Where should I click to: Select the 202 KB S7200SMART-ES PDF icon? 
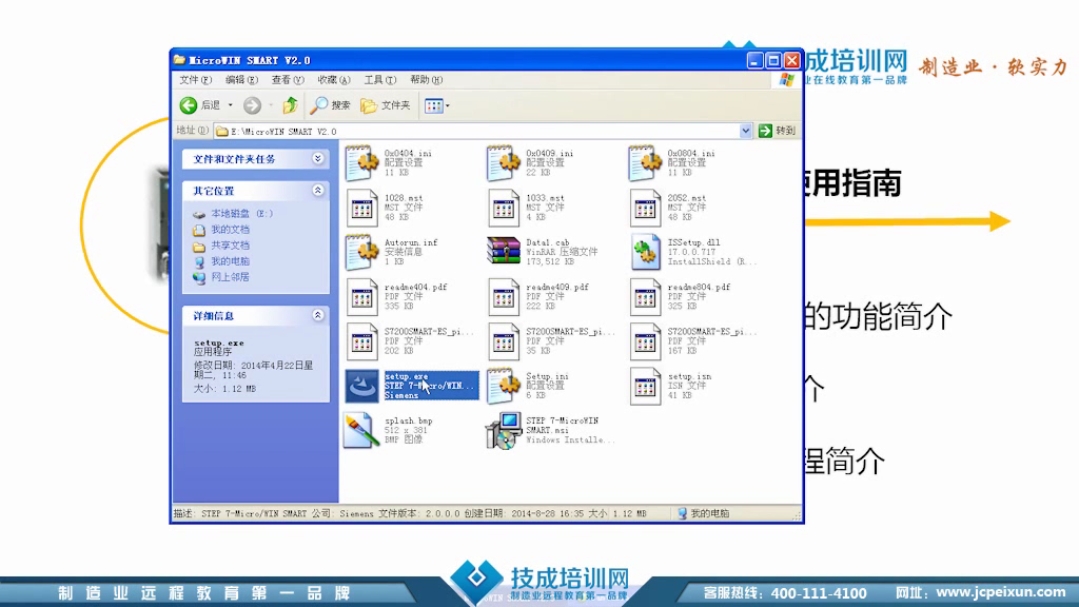[x=362, y=341]
